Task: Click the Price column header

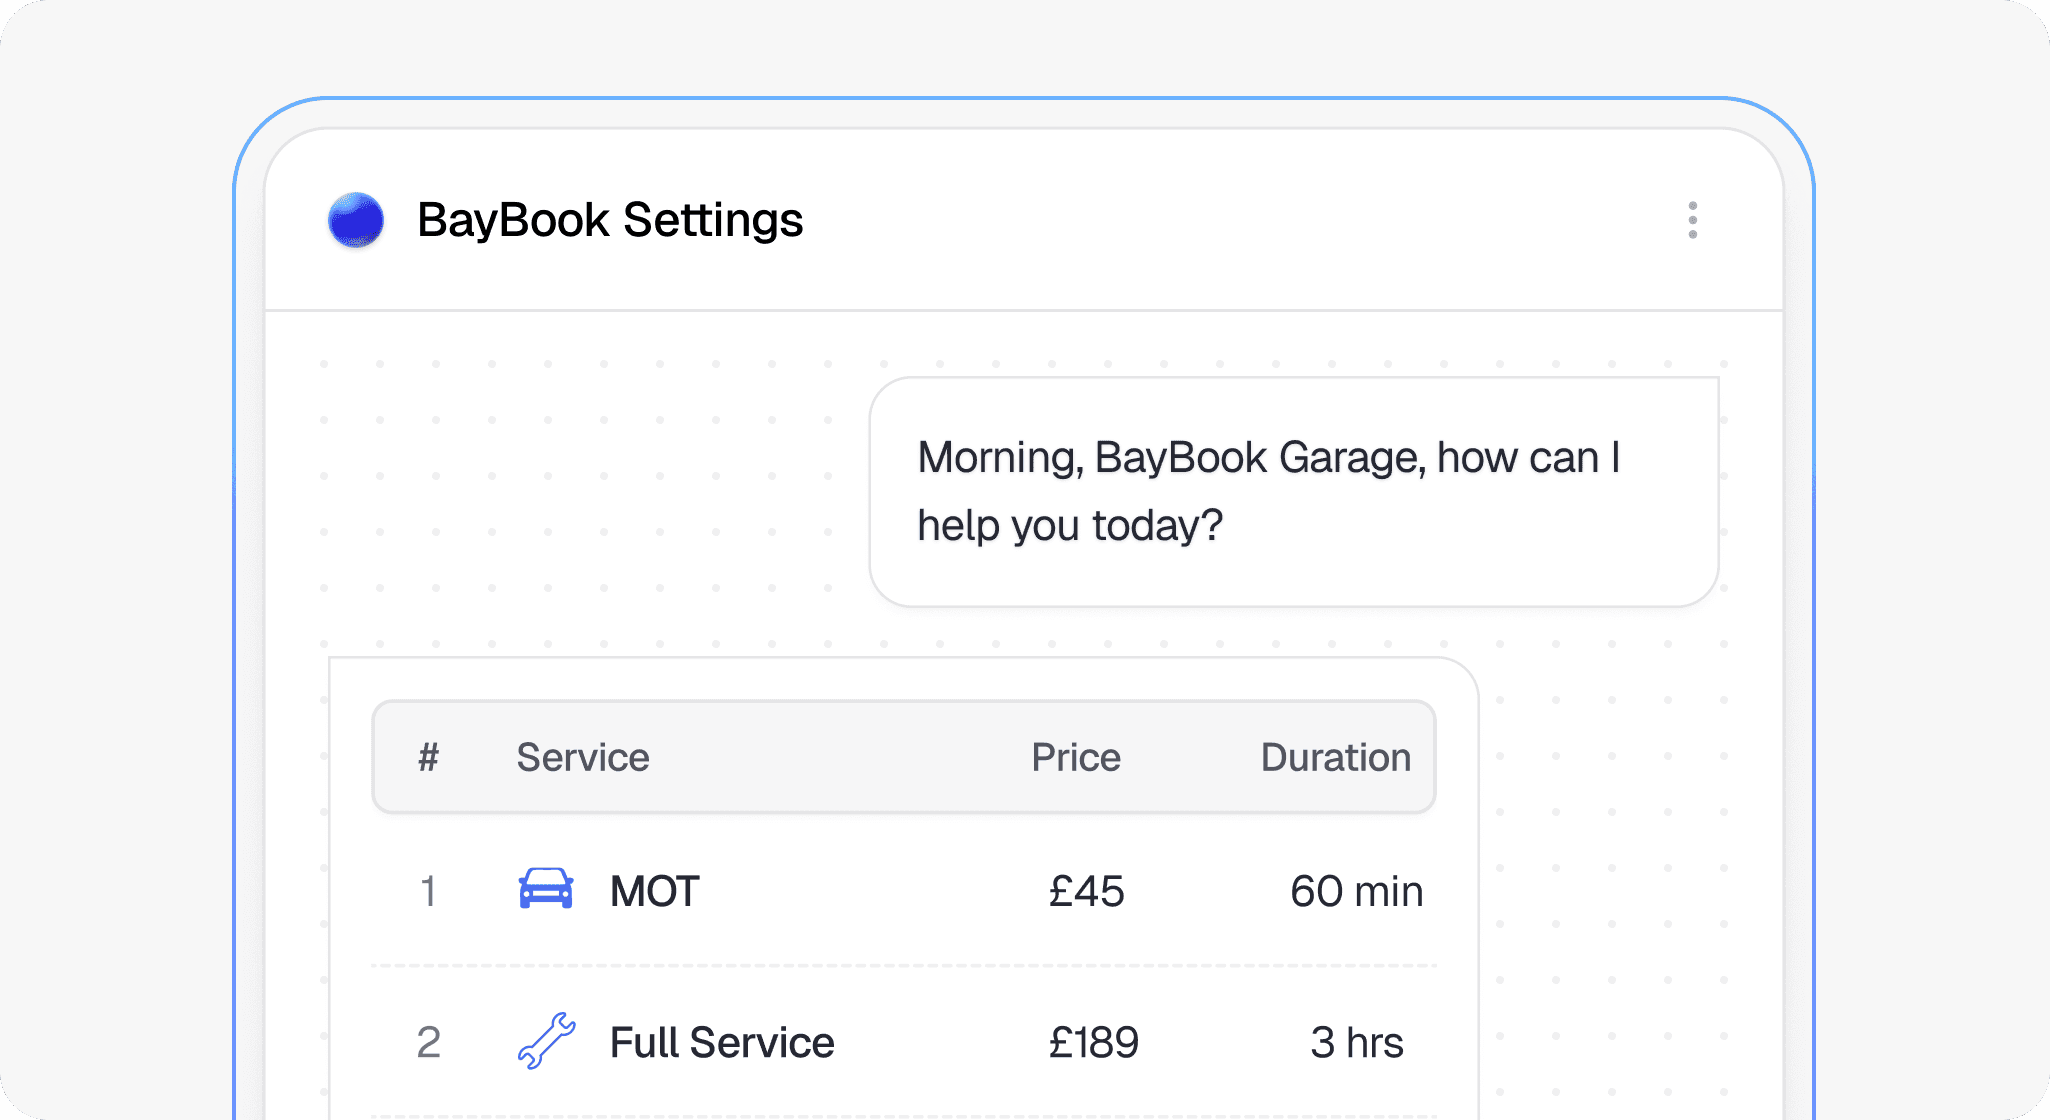Action: tap(1075, 757)
